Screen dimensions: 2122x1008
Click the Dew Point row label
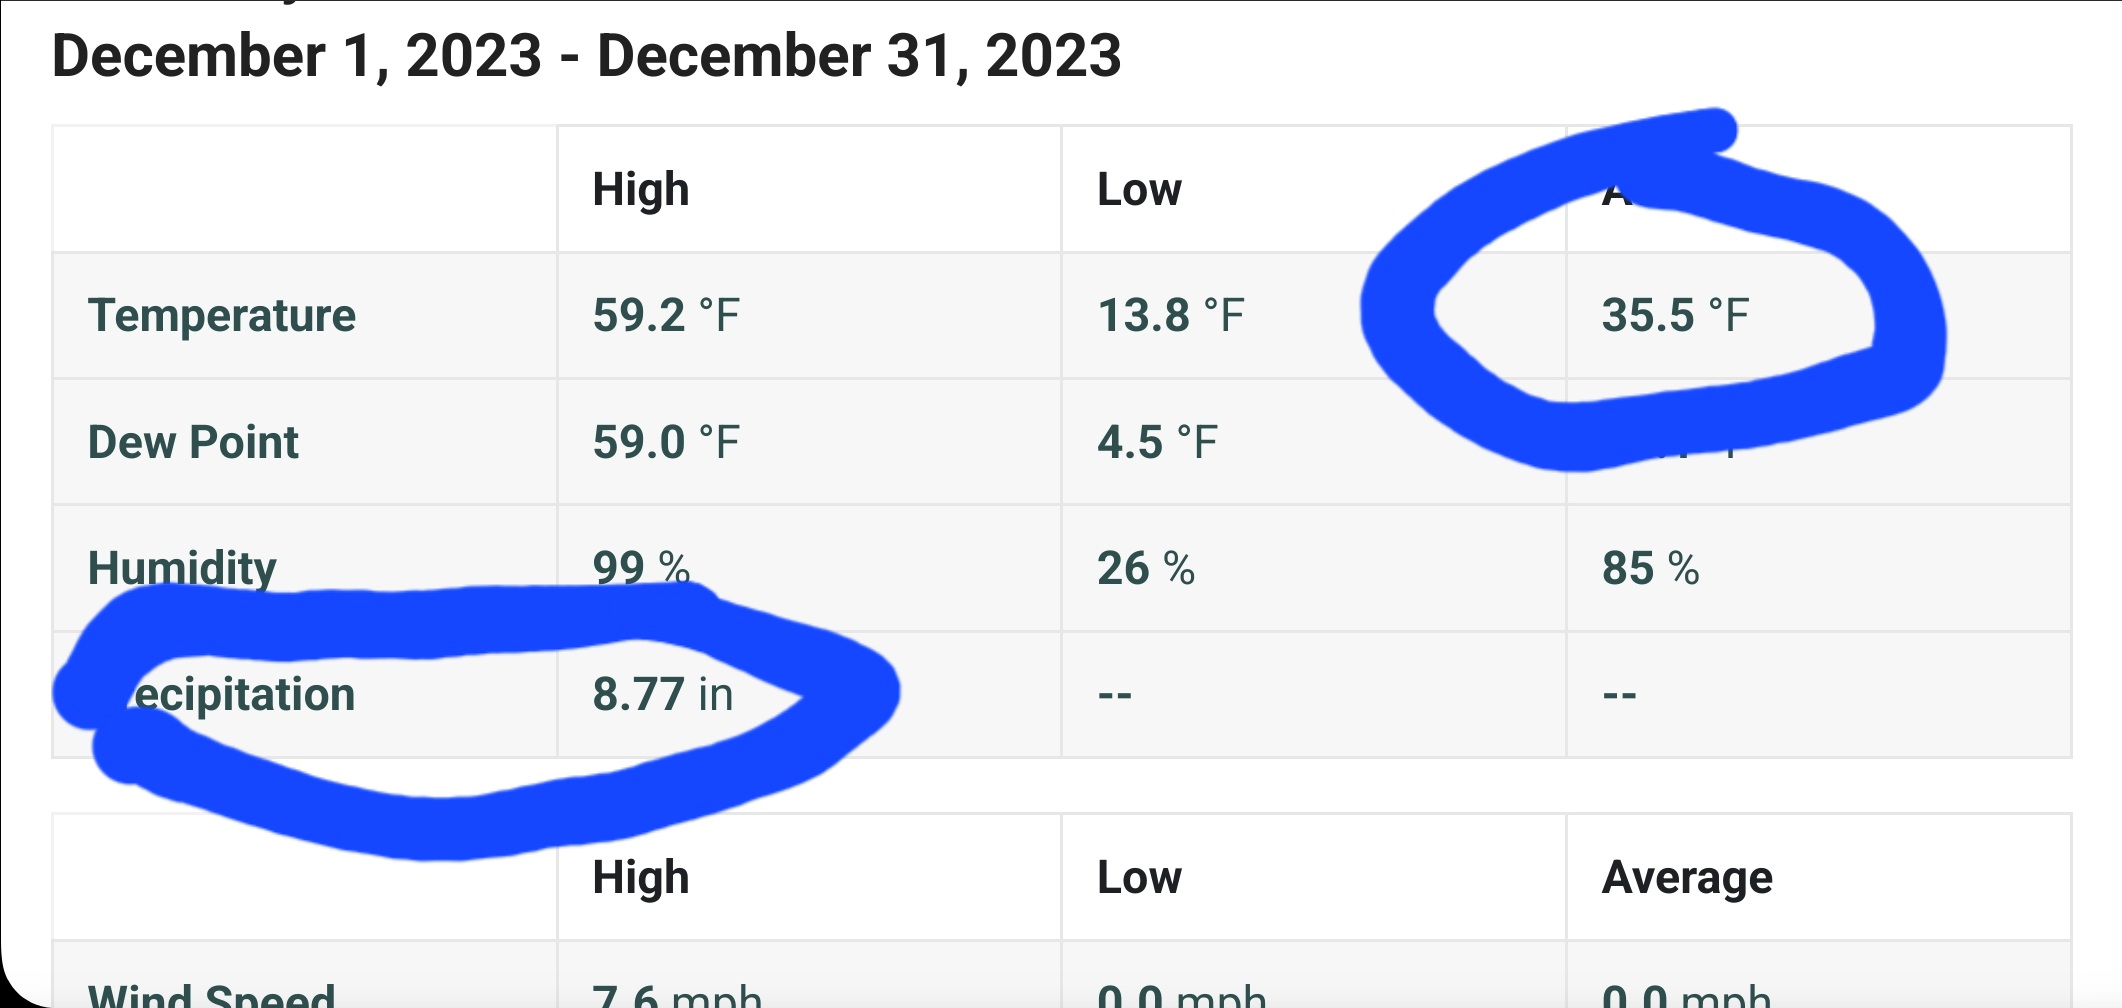193,442
